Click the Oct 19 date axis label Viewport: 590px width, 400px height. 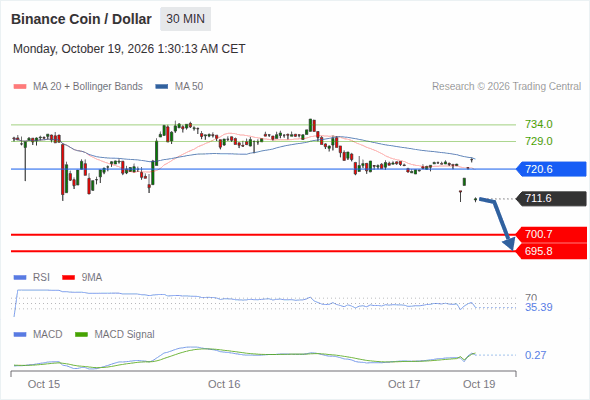tap(479, 384)
